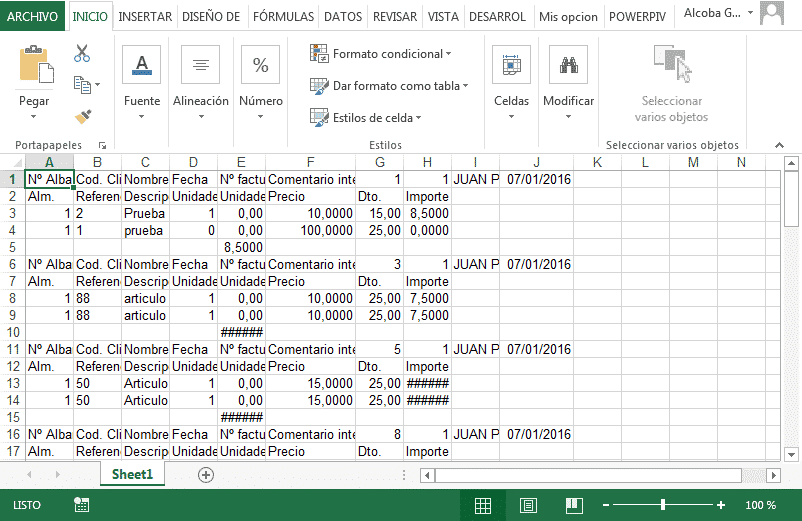Select the Sheet1 worksheet tab
Screen dimensions: 802x521
pos(132,474)
